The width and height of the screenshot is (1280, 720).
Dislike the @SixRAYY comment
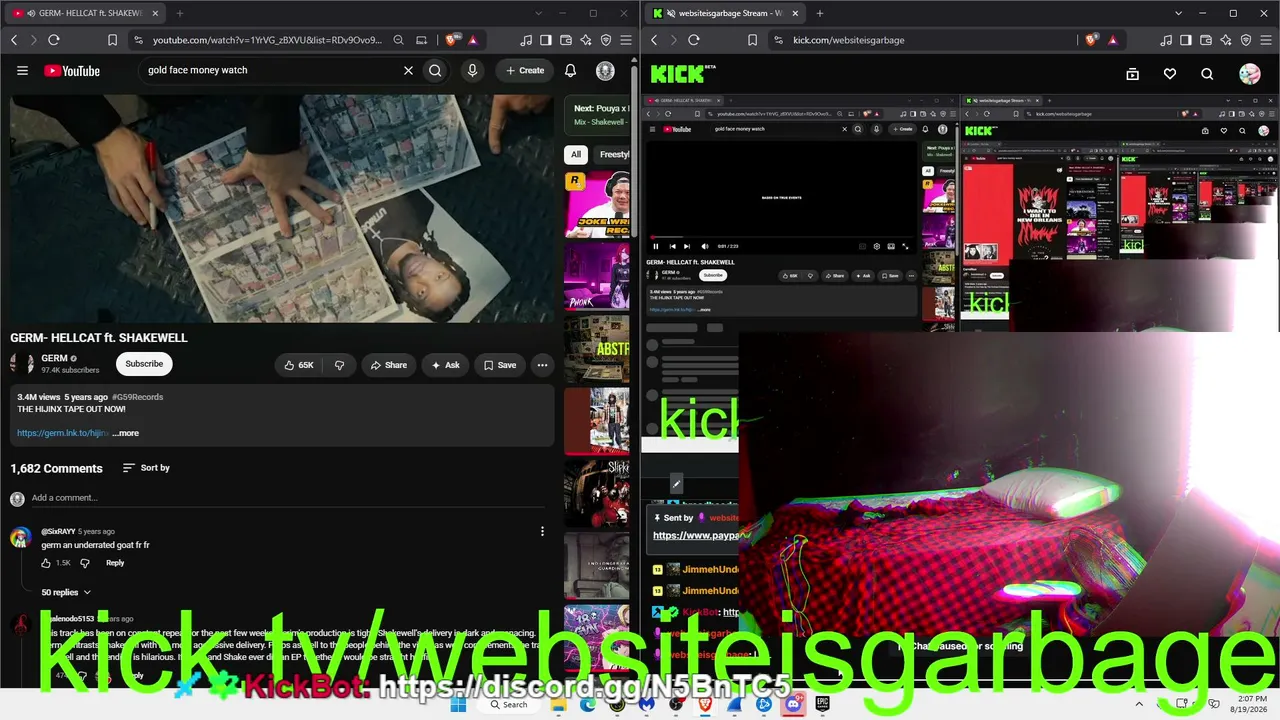coord(84,563)
